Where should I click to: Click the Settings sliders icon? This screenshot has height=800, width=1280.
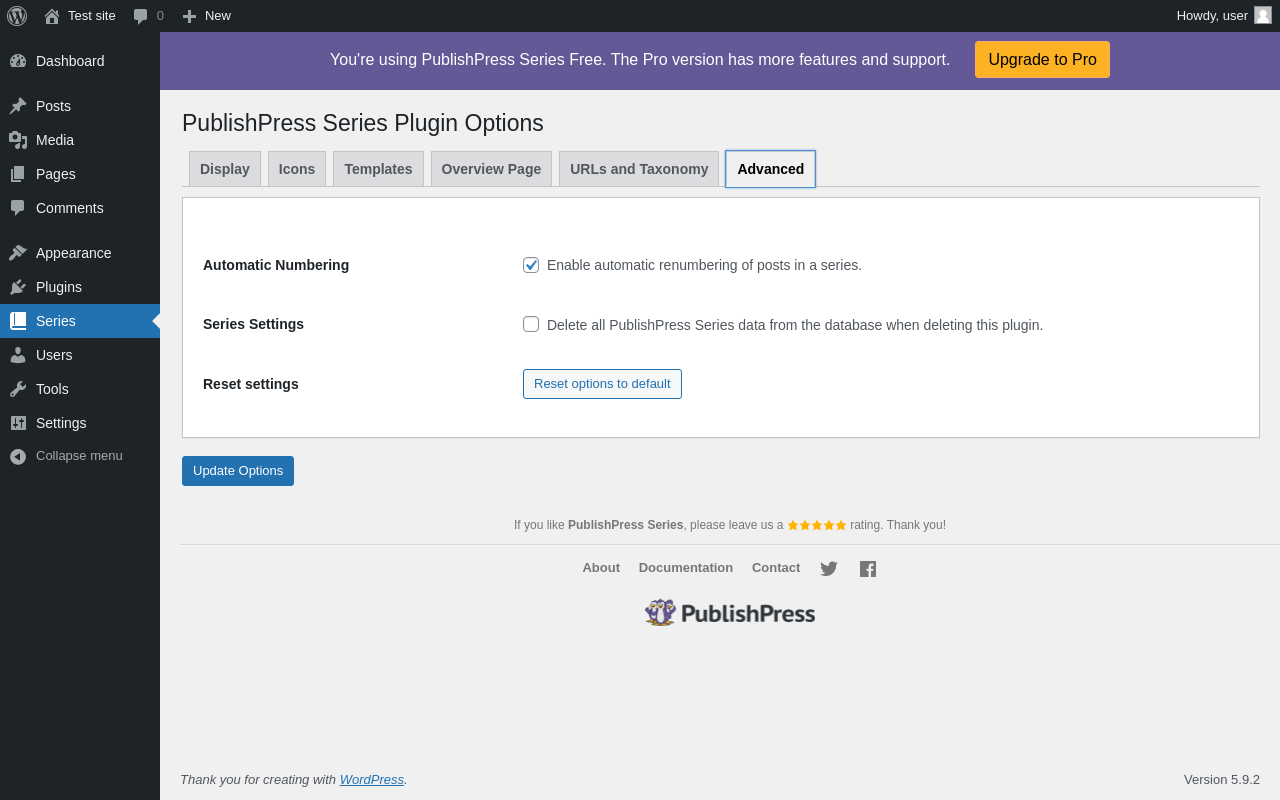(x=18, y=423)
